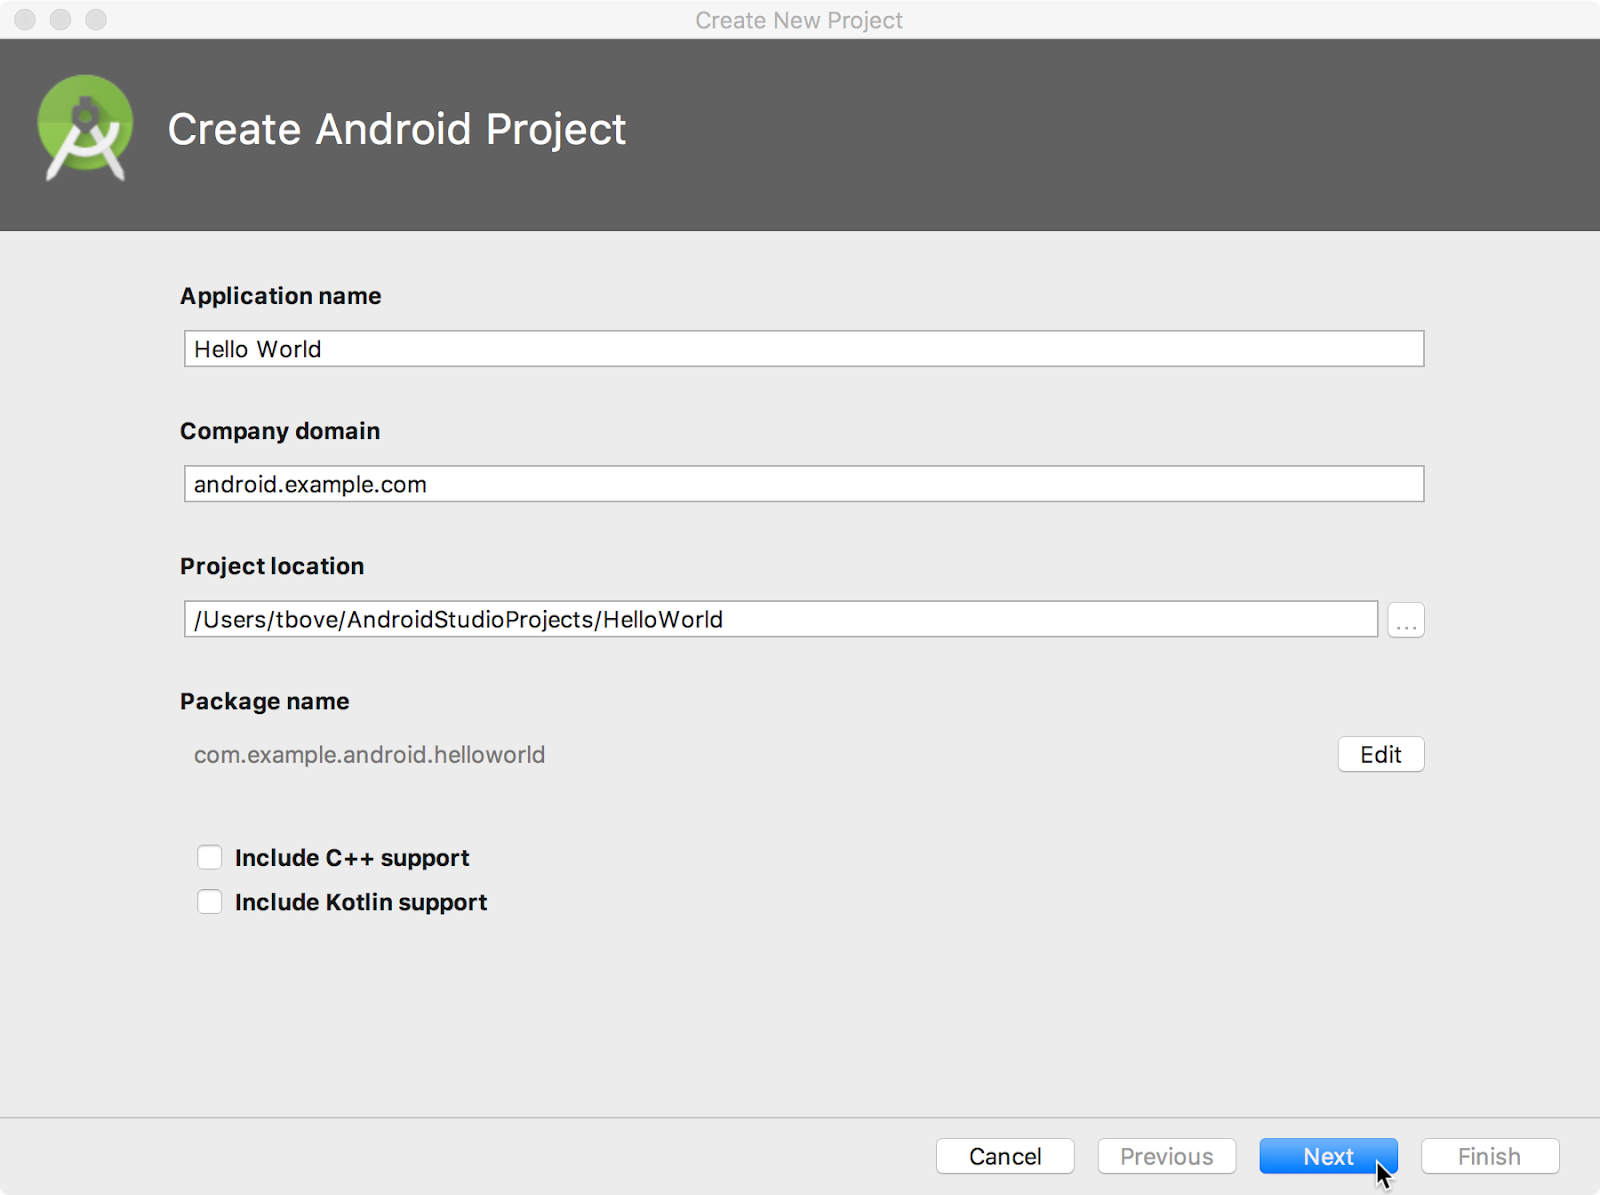This screenshot has width=1600, height=1195.
Task: Click the com.example.android.helloworld package text
Action: coord(369,754)
